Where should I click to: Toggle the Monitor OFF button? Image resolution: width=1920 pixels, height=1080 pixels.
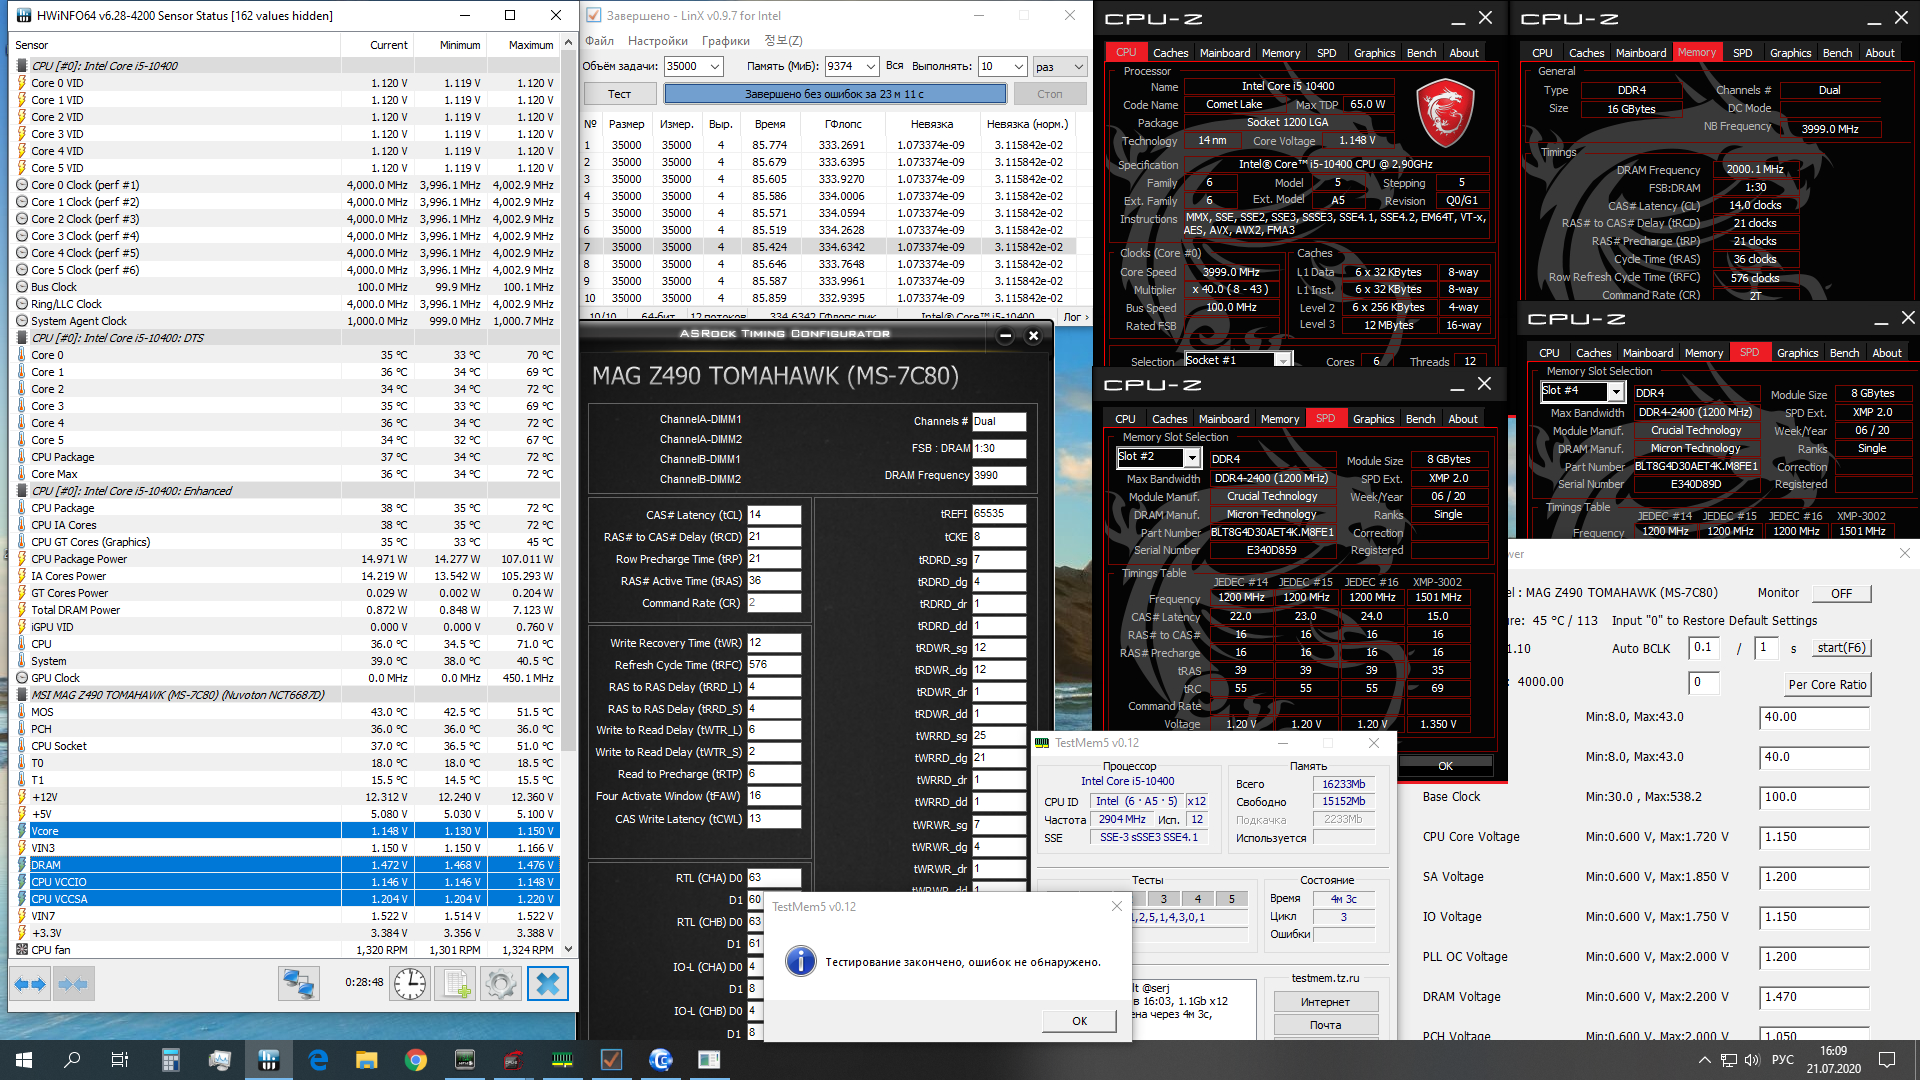(x=1841, y=593)
